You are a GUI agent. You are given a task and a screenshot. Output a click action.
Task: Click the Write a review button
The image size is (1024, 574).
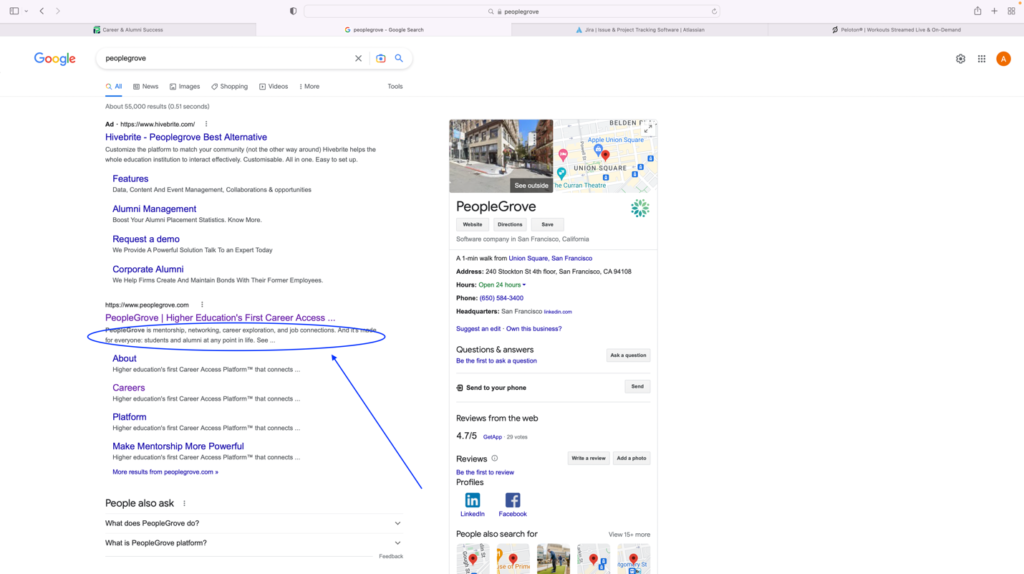tap(588, 458)
